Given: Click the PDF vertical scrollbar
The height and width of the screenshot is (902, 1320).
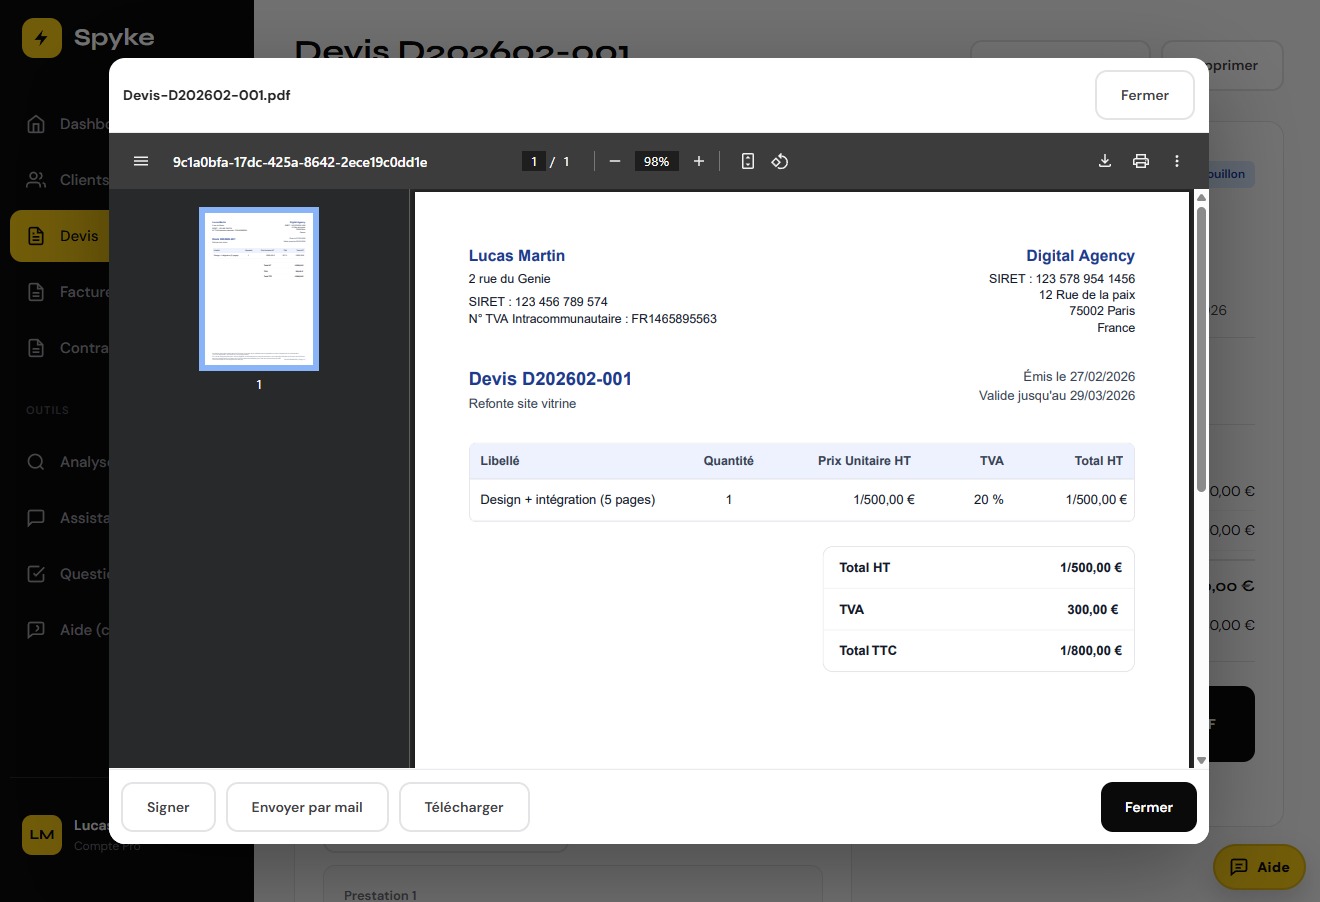Looking at the screenshot, I should (x=1201, y=350).
